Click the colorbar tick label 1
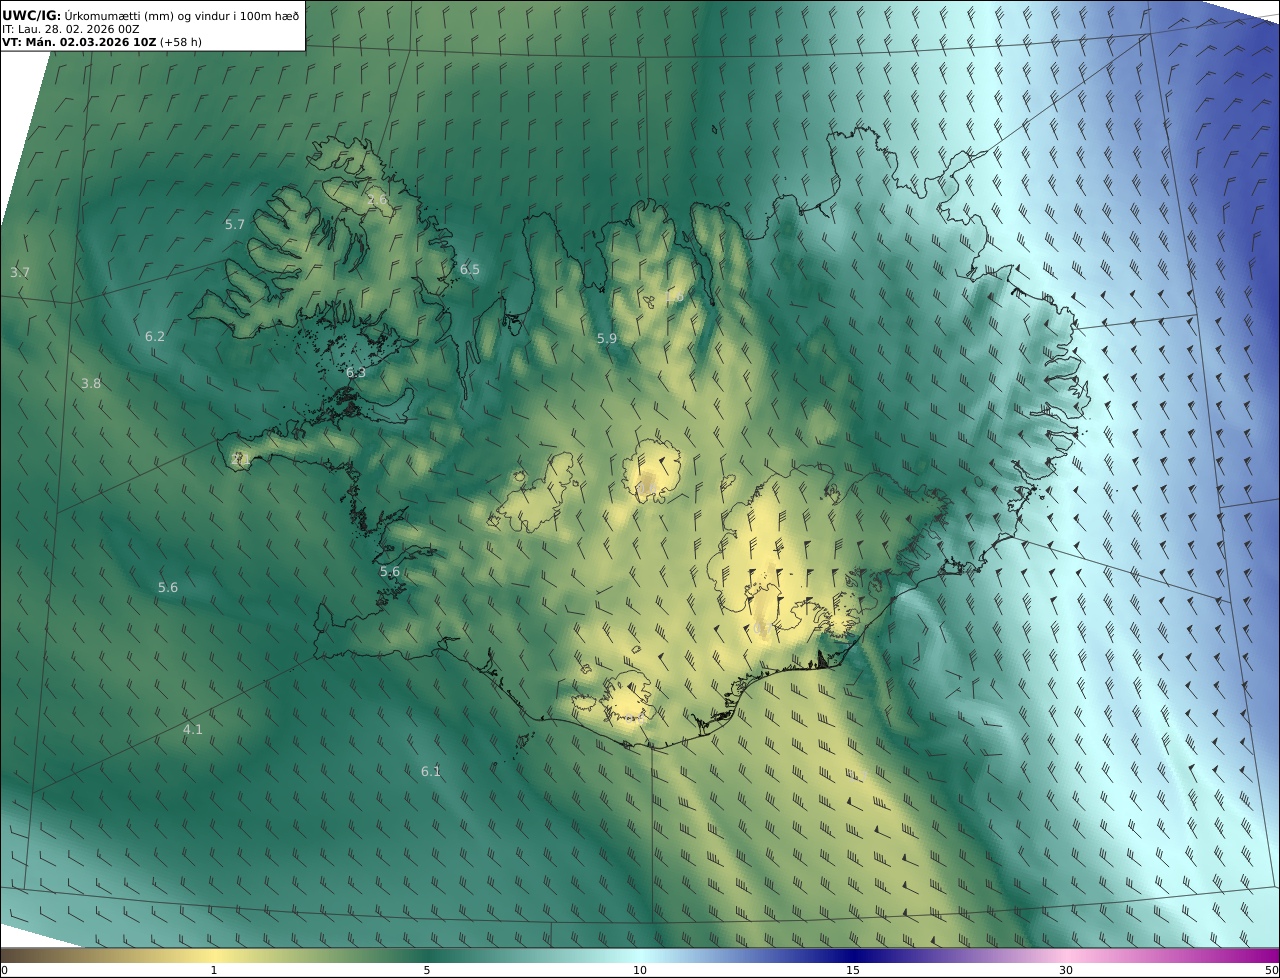Image resolution: width=1280 pixels, height=978 pixels. 214,970
